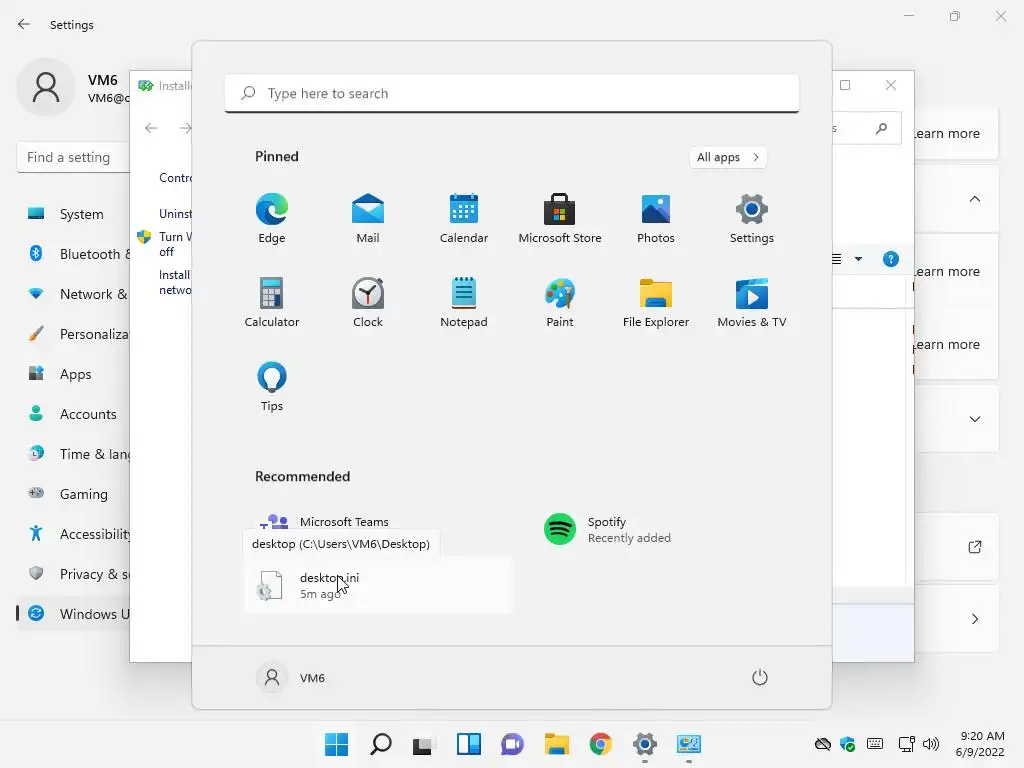
Task: Show All apps list
Action: click(728, 157)
